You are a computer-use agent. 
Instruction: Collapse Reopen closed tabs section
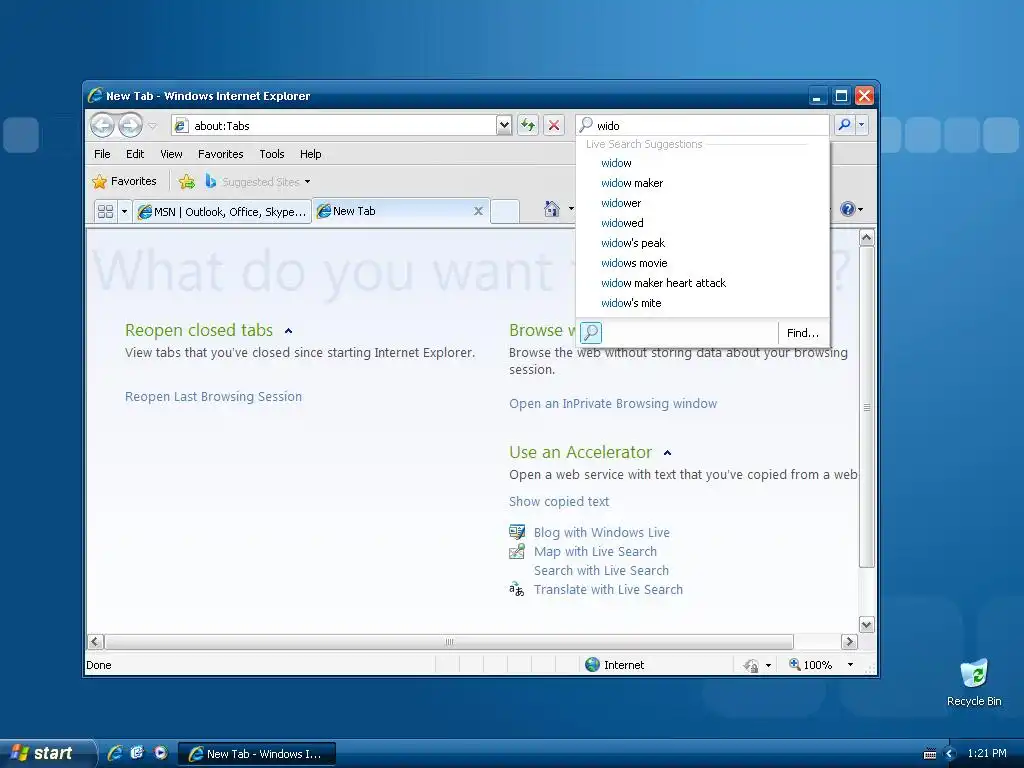[x=288, y=331]
